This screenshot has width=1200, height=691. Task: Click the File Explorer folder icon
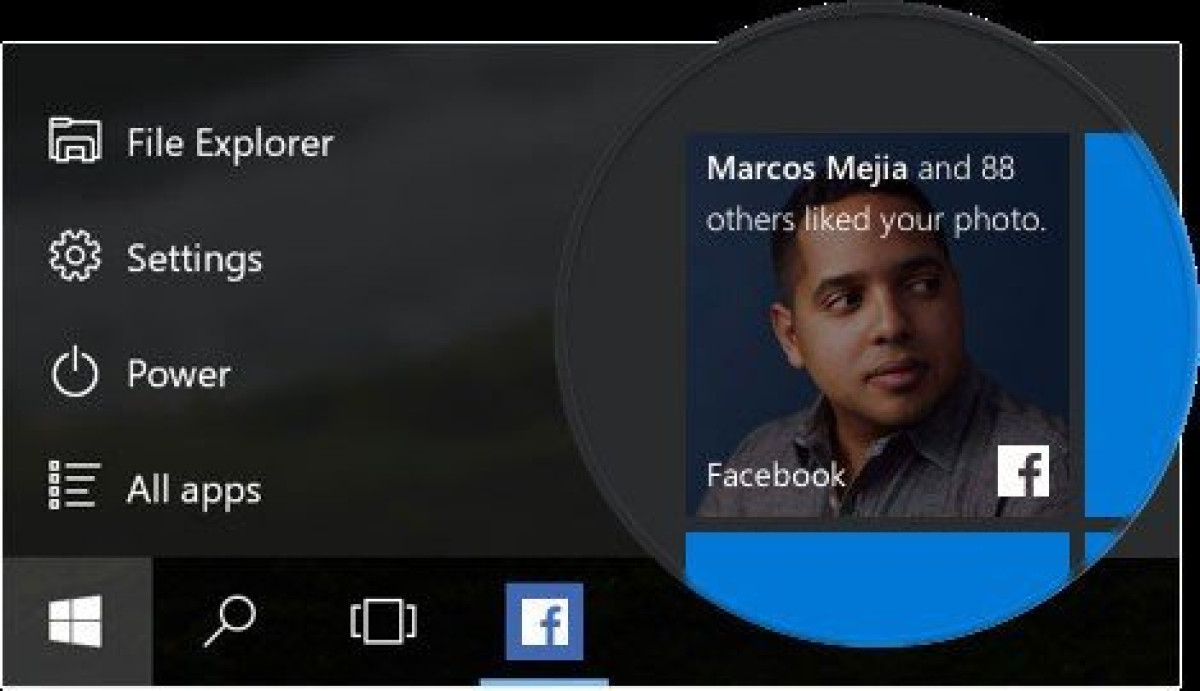click(x=75, y=141)
